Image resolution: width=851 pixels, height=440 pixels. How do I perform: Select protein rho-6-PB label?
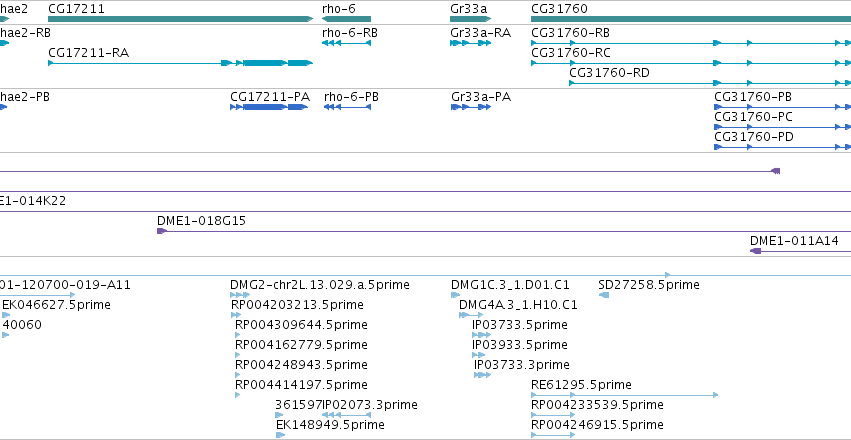click(352, 98)
